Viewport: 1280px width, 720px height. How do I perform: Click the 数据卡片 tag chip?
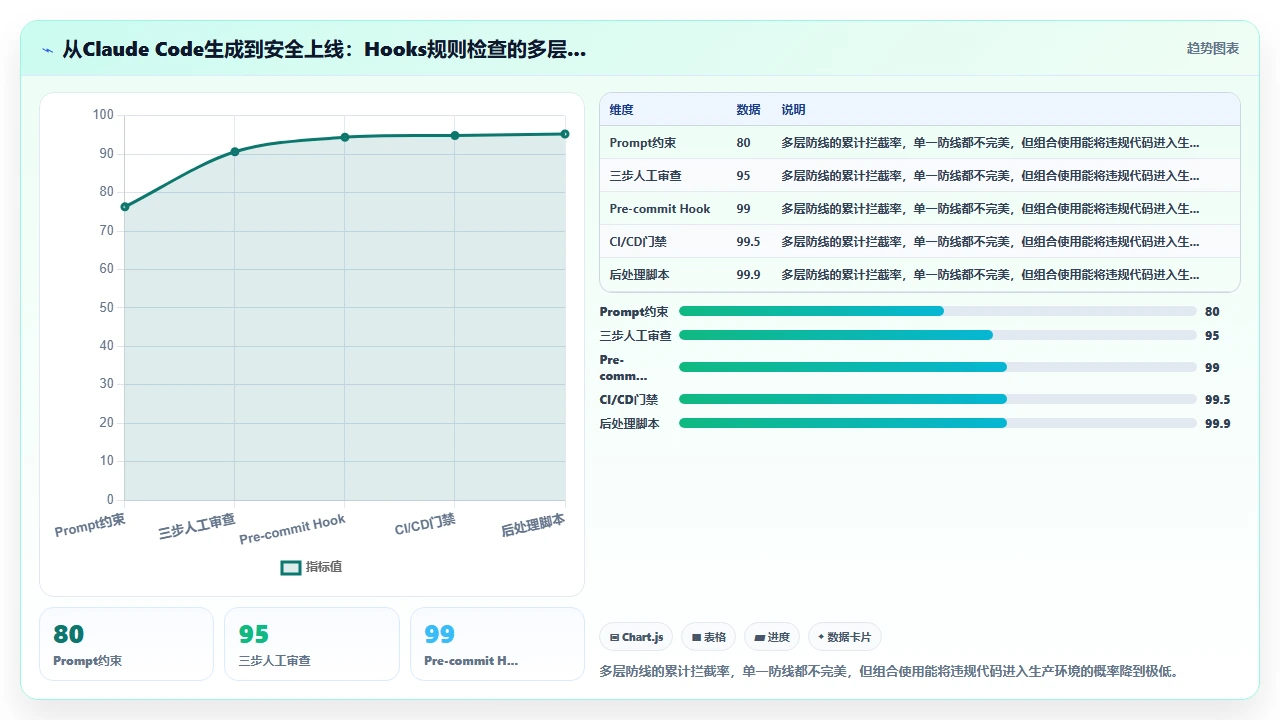845,637
